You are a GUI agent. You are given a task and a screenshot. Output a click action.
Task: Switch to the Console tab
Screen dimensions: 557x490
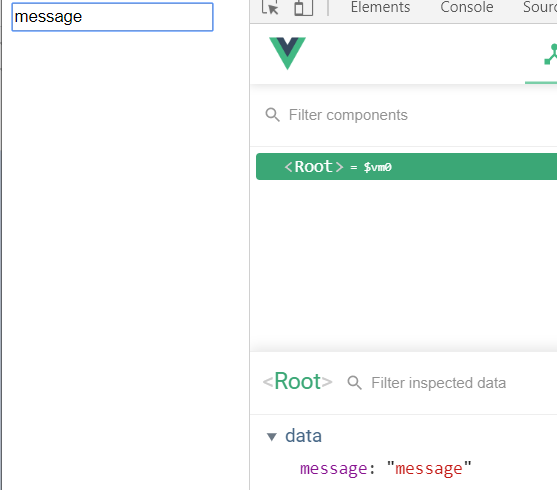(x=467, y=7)
